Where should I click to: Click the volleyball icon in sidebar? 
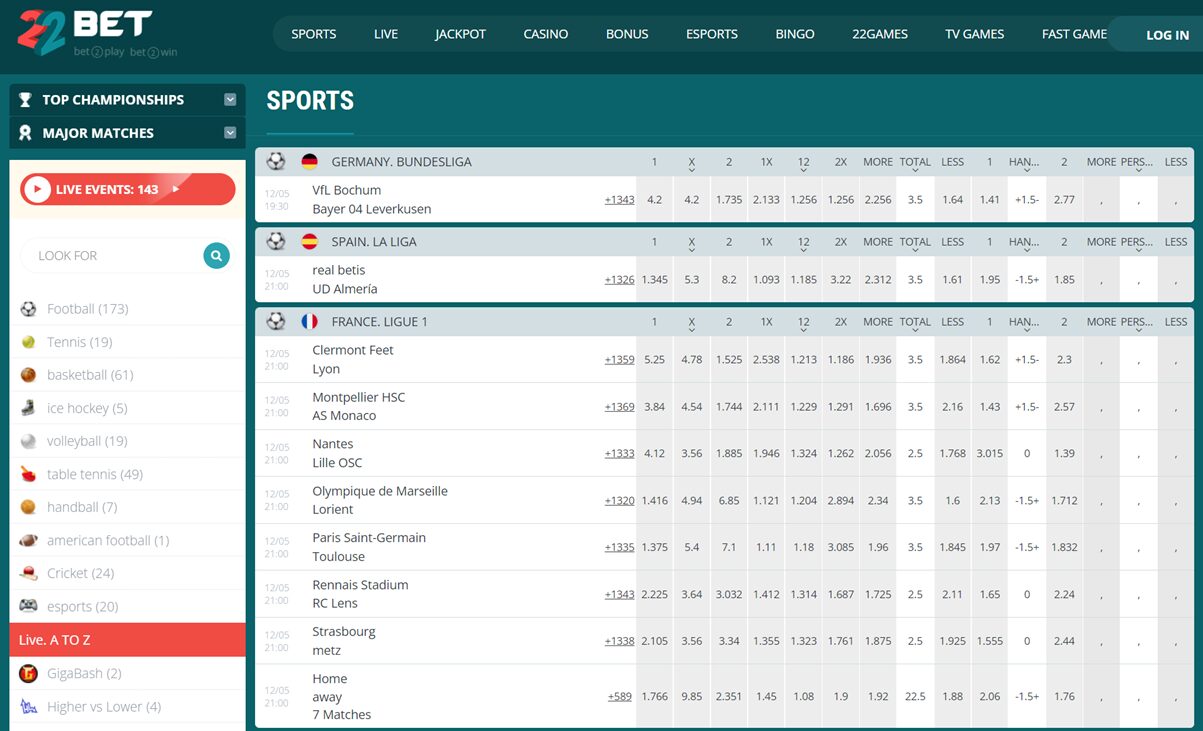pyautogui.click(x=28, y=441)
